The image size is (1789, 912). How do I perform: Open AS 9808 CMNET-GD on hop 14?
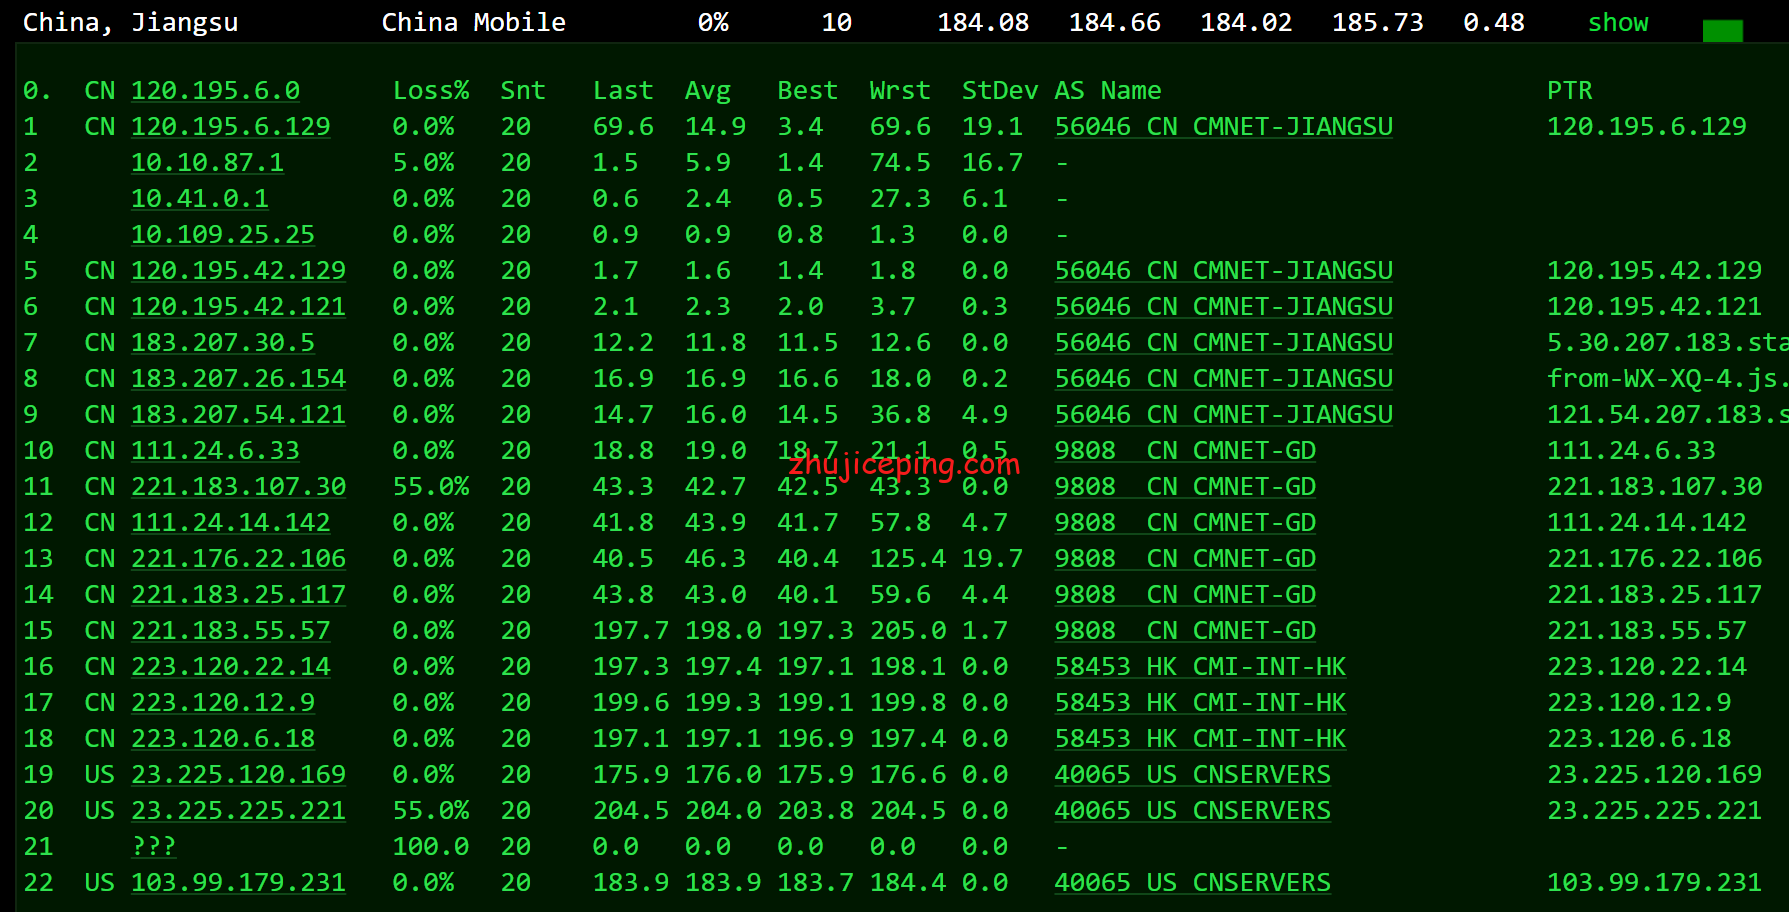tap(1185, 594)
